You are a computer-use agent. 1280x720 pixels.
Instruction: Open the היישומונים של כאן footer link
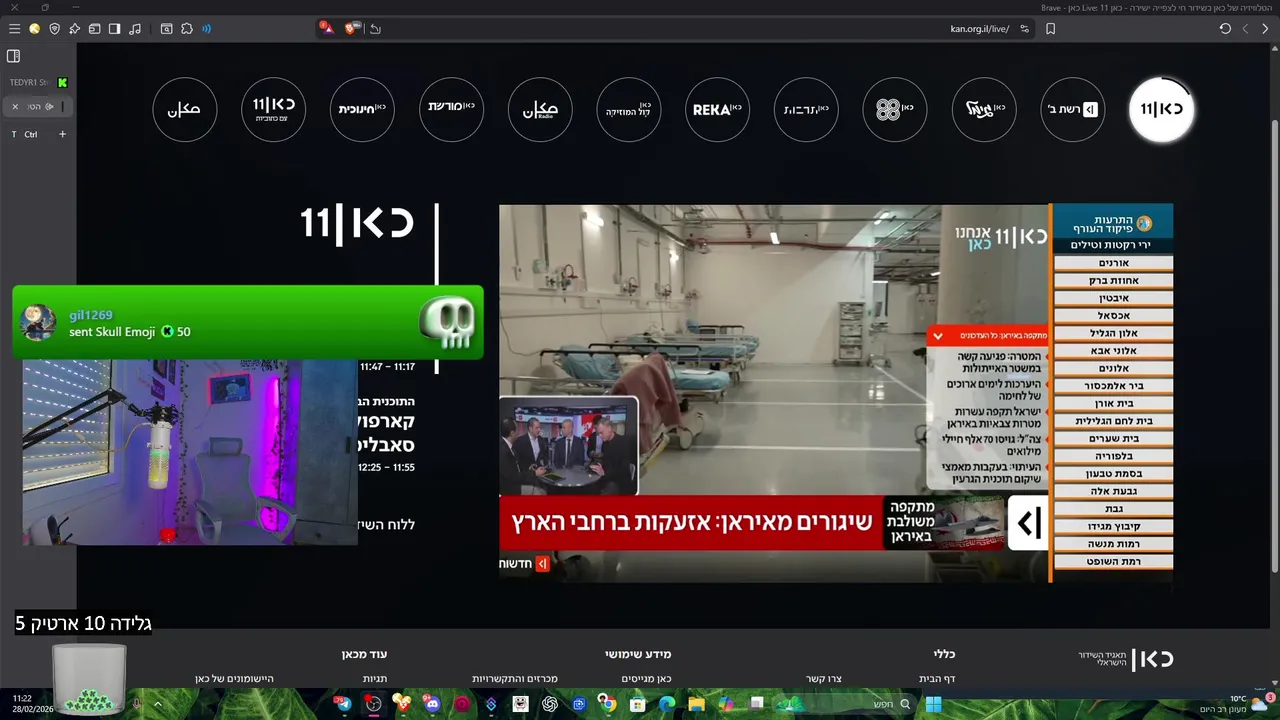[234, 679]
